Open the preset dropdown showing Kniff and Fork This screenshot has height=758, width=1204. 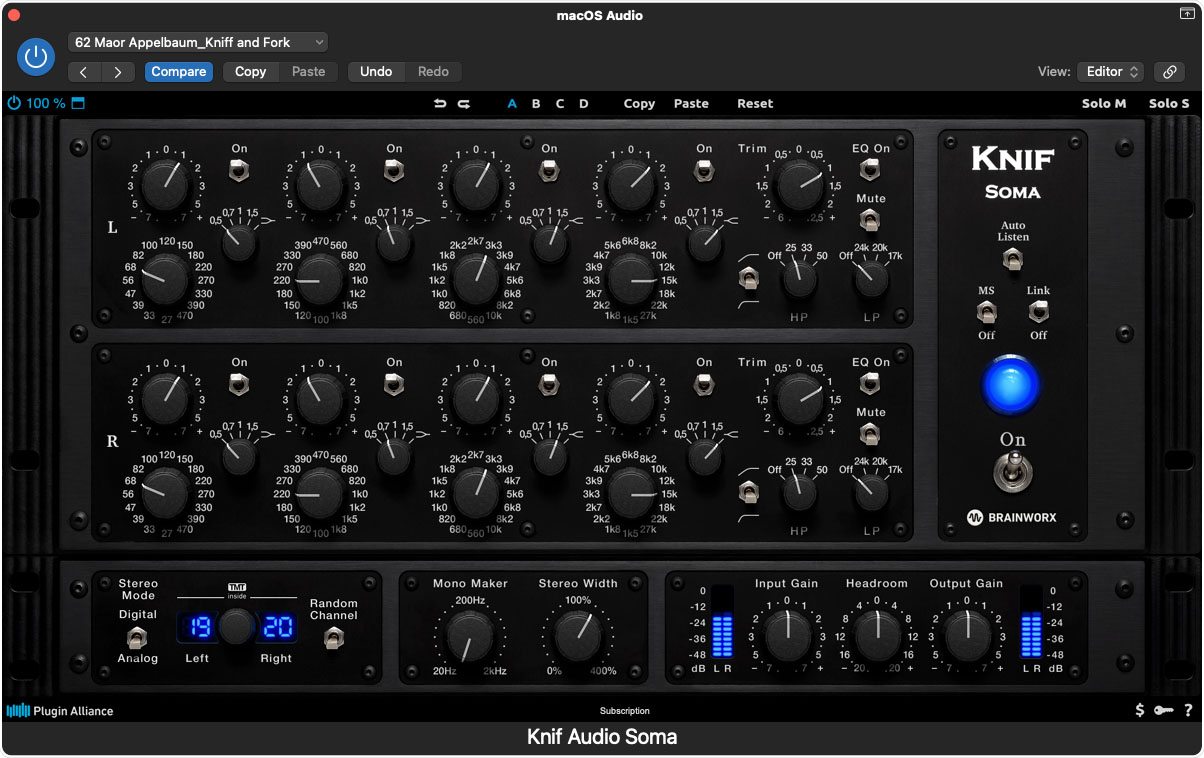coord(197,42)
